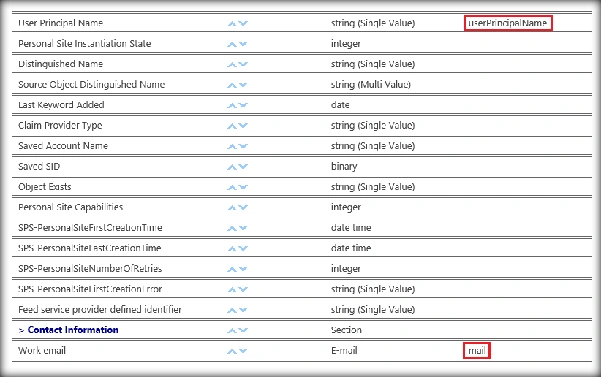602x378 pixels.
Task: Select the User Principal Name property
Action: [60, 23]
